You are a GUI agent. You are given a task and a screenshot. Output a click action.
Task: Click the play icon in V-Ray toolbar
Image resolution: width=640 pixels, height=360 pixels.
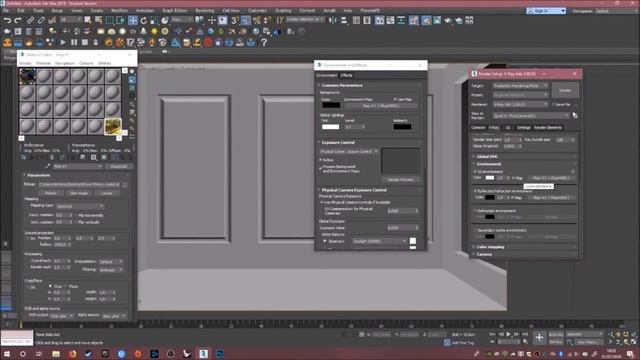pyautogui.click(x=63, y=42)
